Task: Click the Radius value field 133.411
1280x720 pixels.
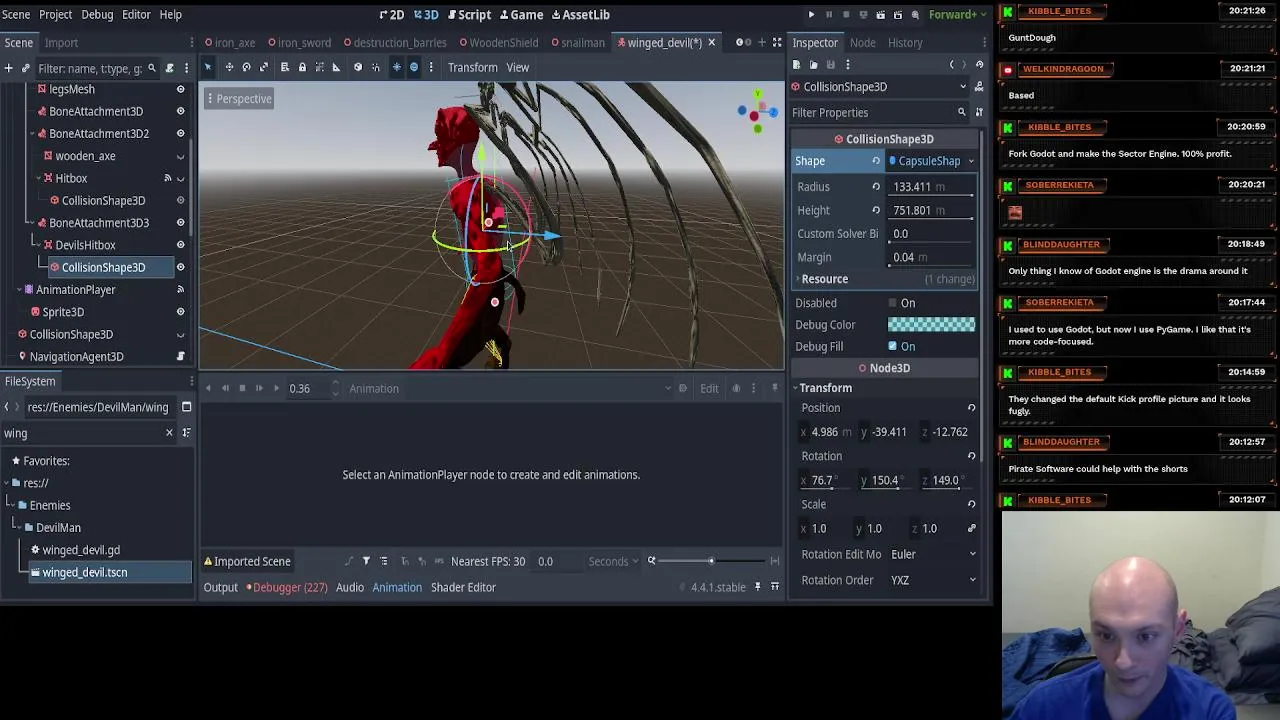Action: pyautogui.click(x=930, y=187)
